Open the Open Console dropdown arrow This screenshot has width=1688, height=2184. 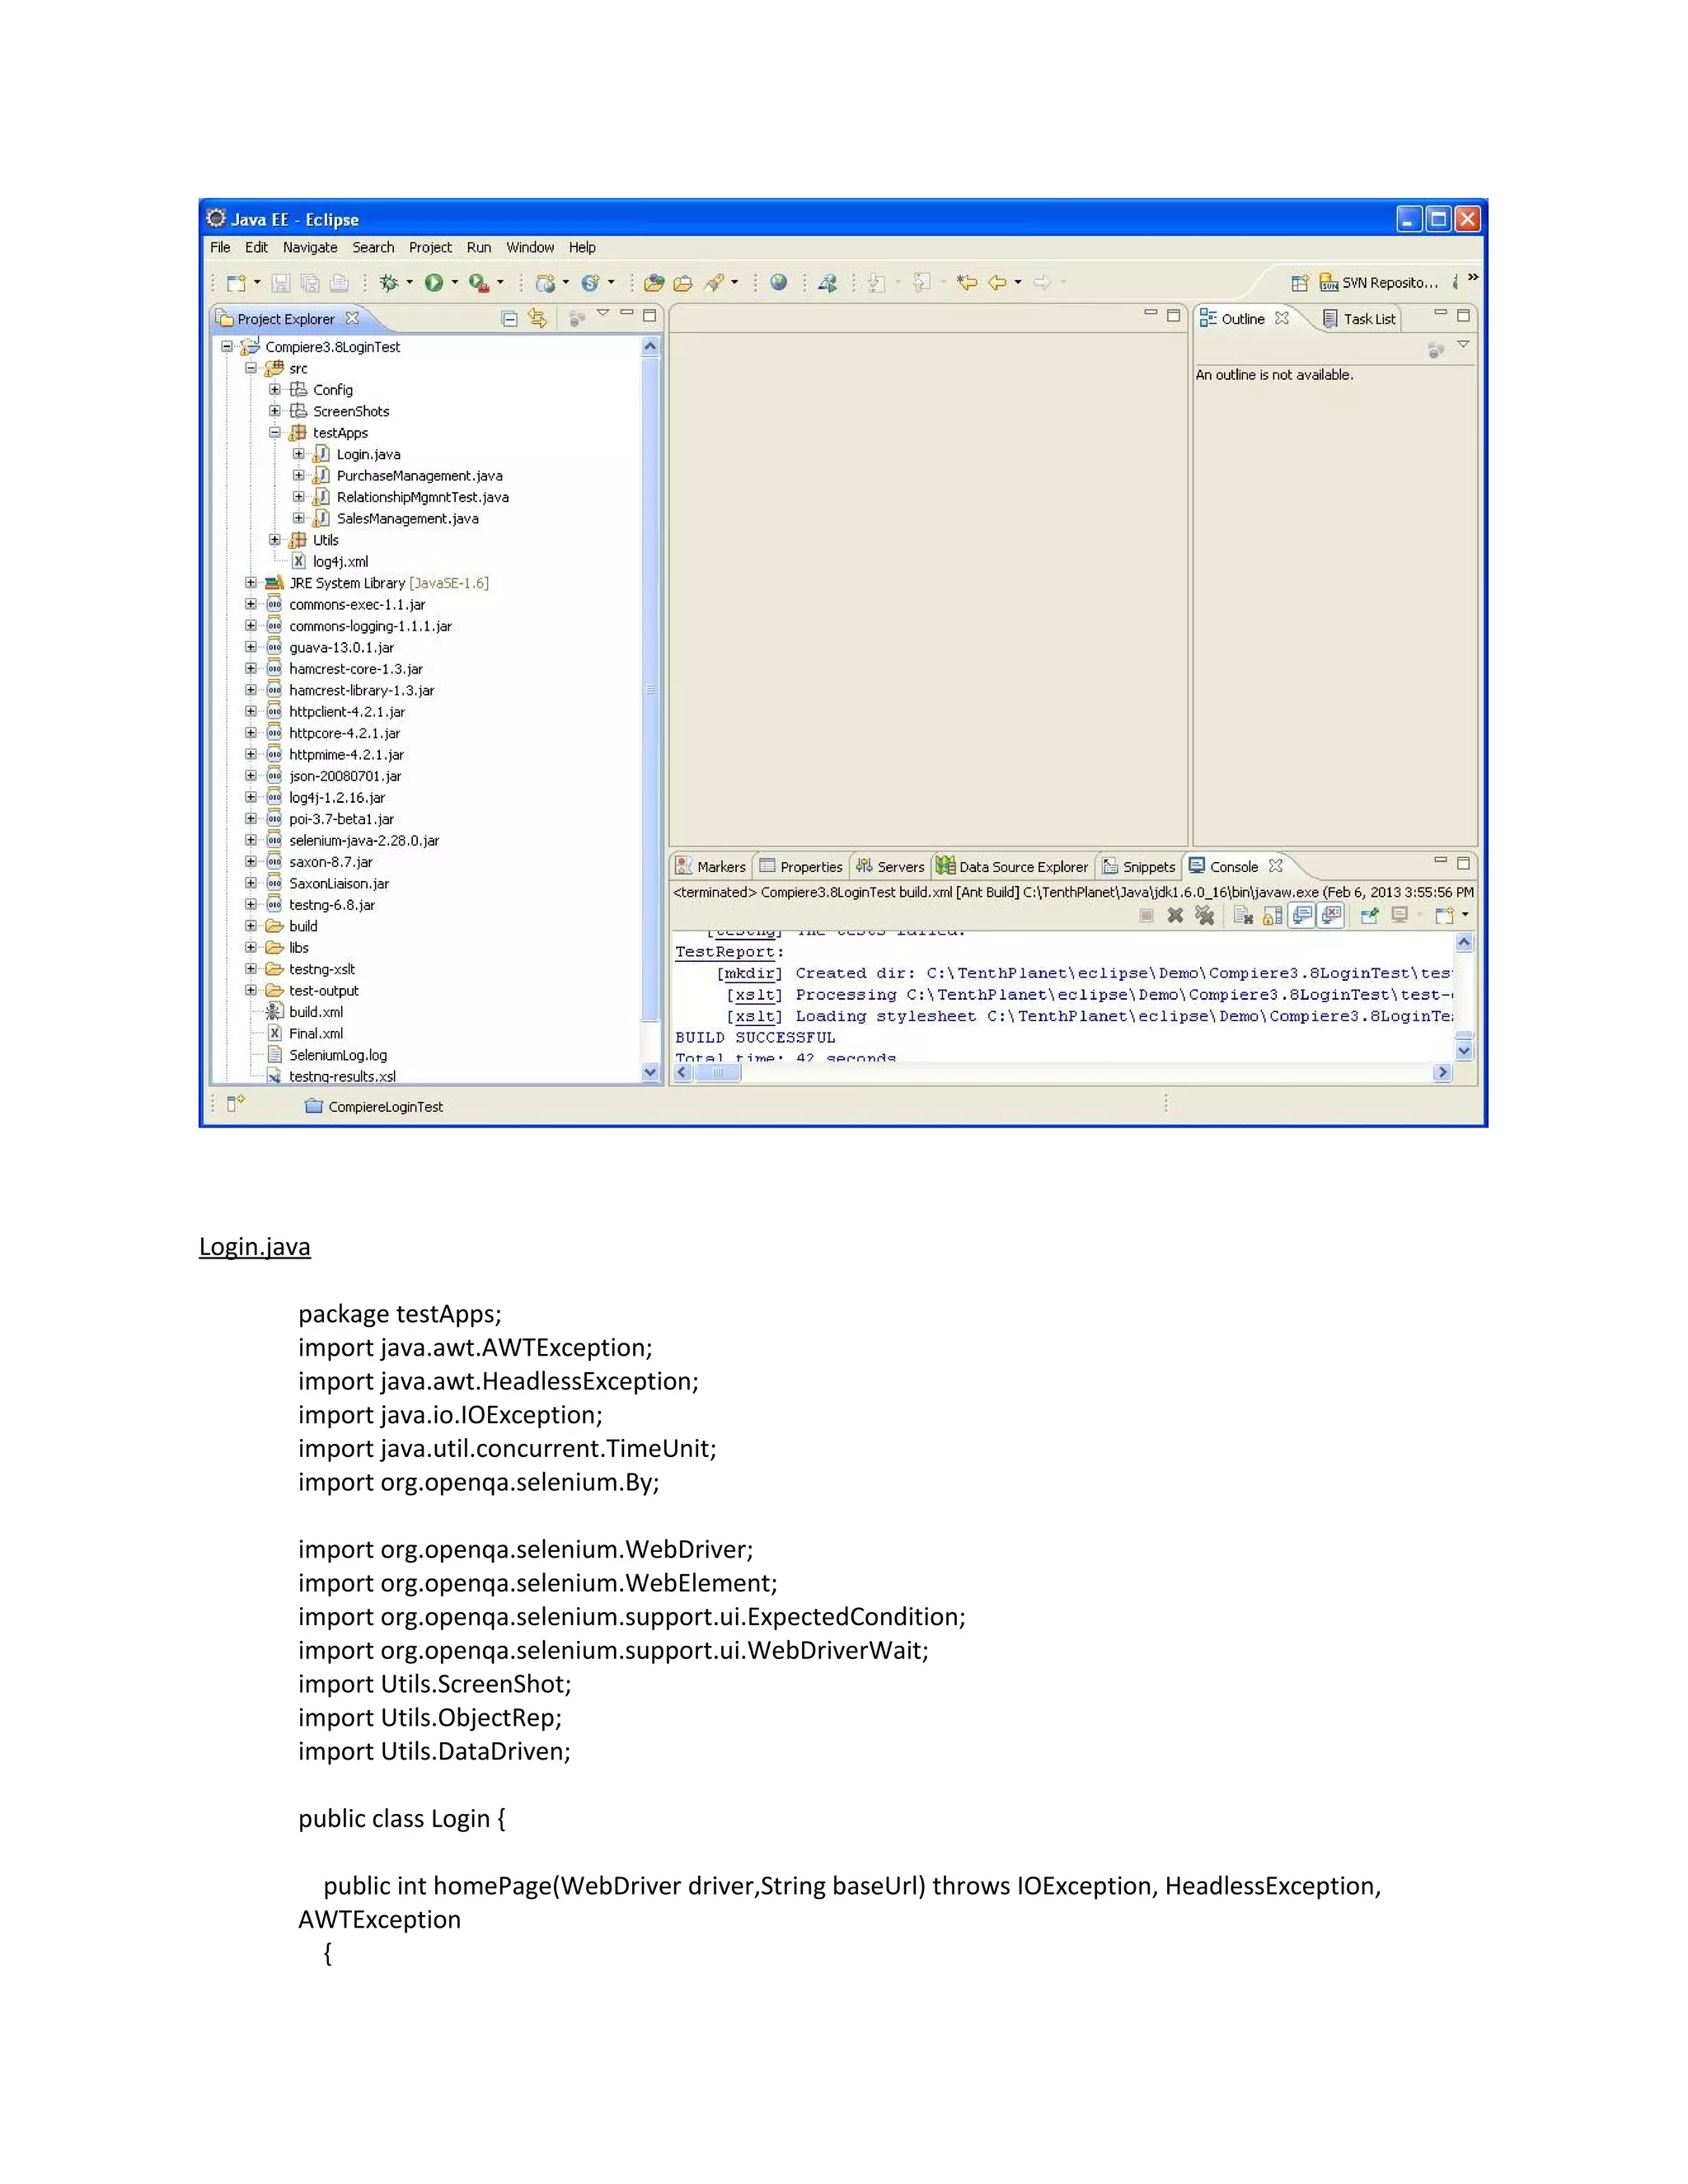1466,915
